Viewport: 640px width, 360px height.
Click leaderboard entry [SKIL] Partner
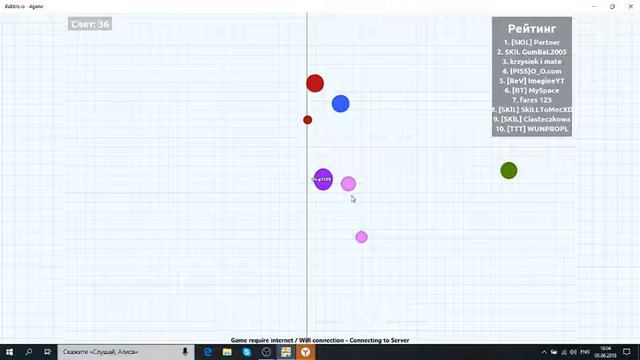(532, 42)
